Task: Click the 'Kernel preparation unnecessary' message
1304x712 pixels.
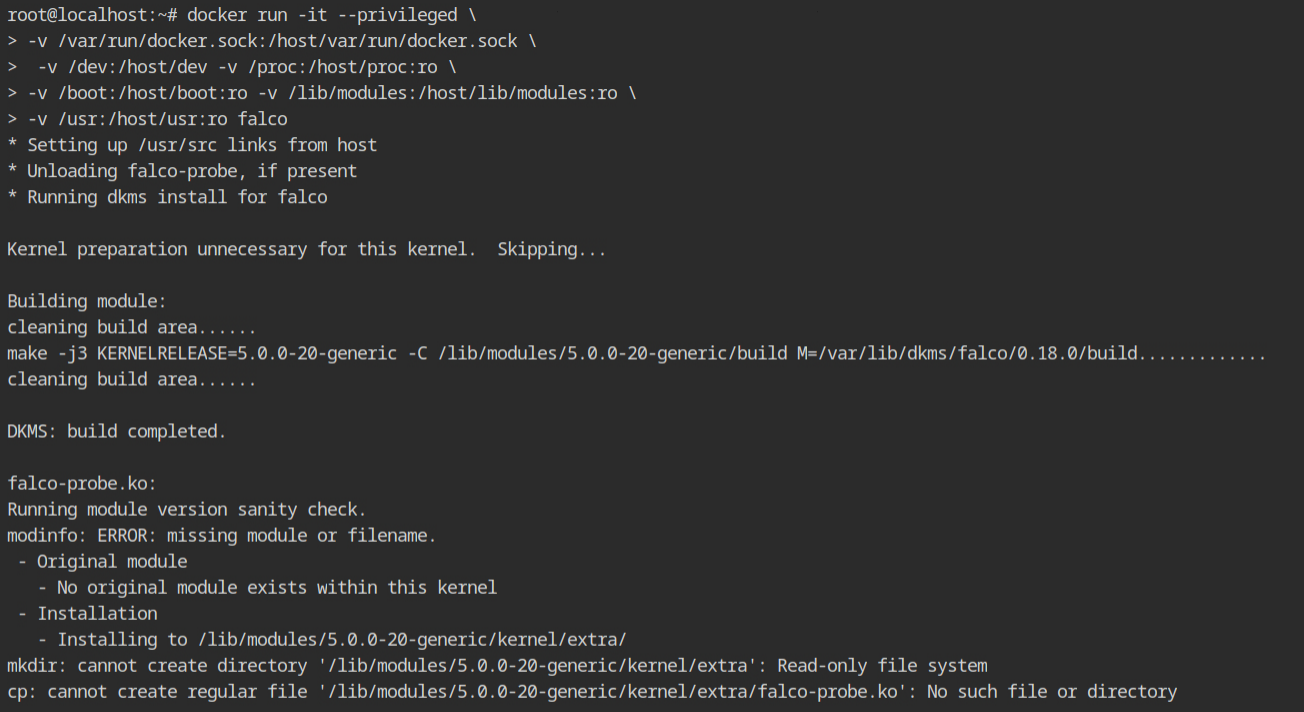Action: pos(307,249)
